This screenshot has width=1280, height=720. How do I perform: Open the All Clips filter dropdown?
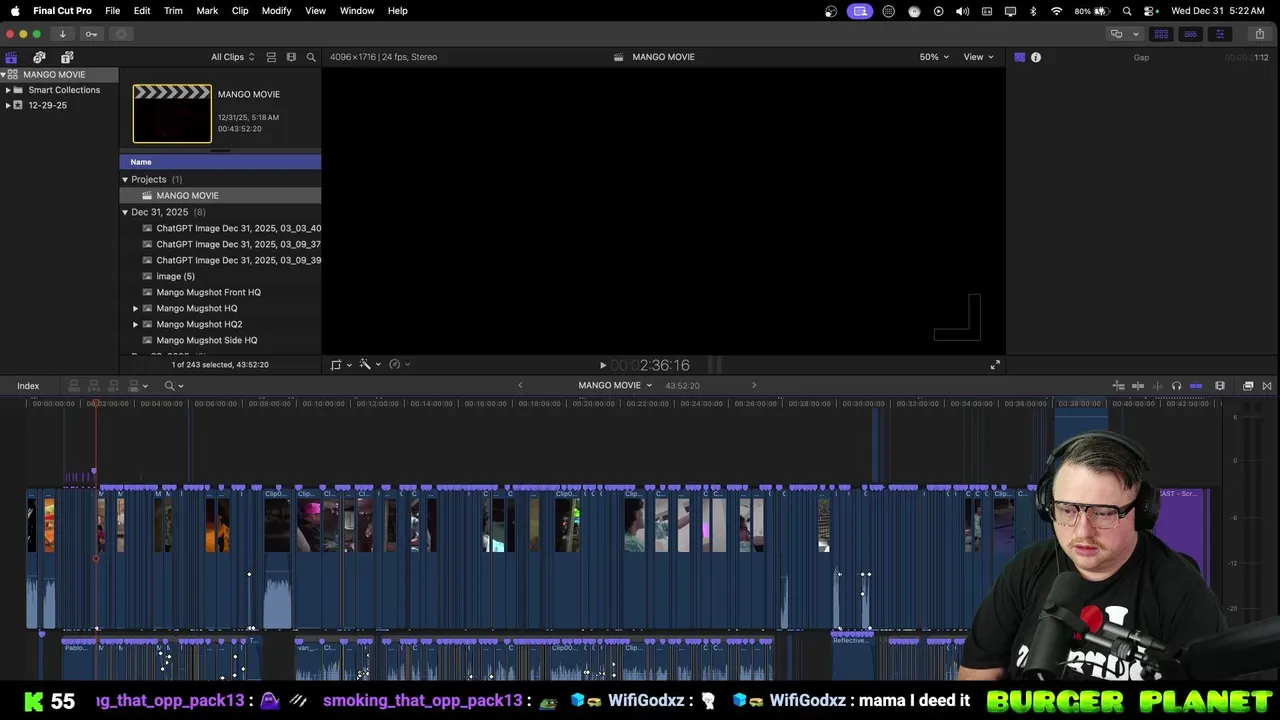(x=232, y=57)
